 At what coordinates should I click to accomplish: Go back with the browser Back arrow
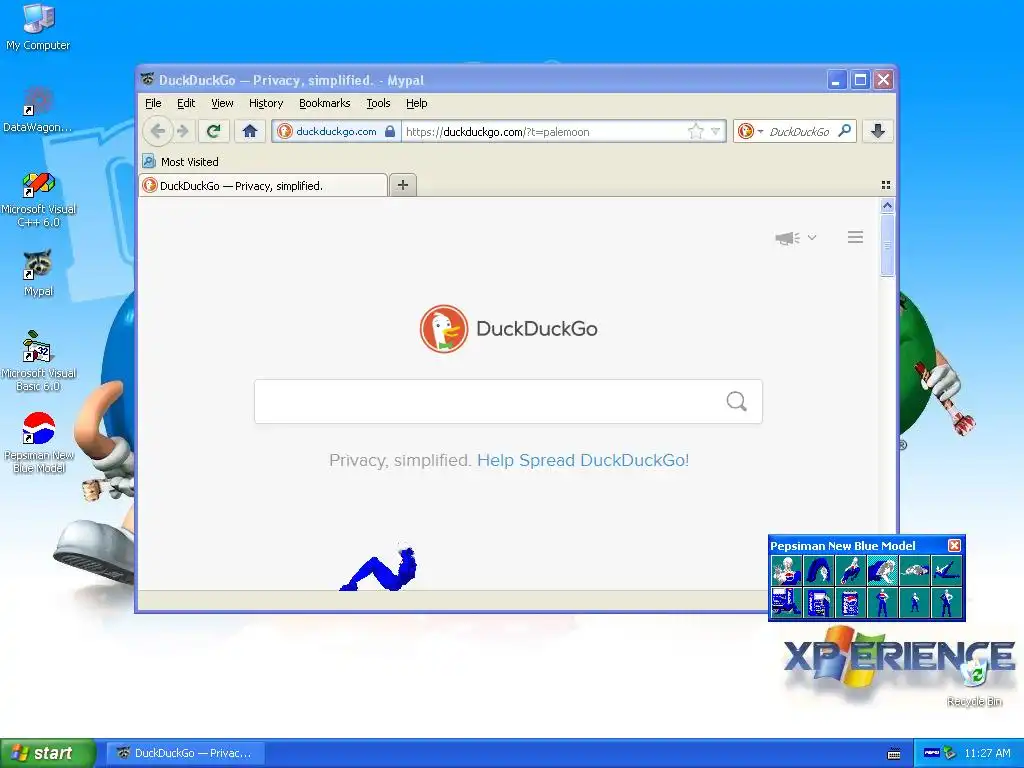point(157,131)
